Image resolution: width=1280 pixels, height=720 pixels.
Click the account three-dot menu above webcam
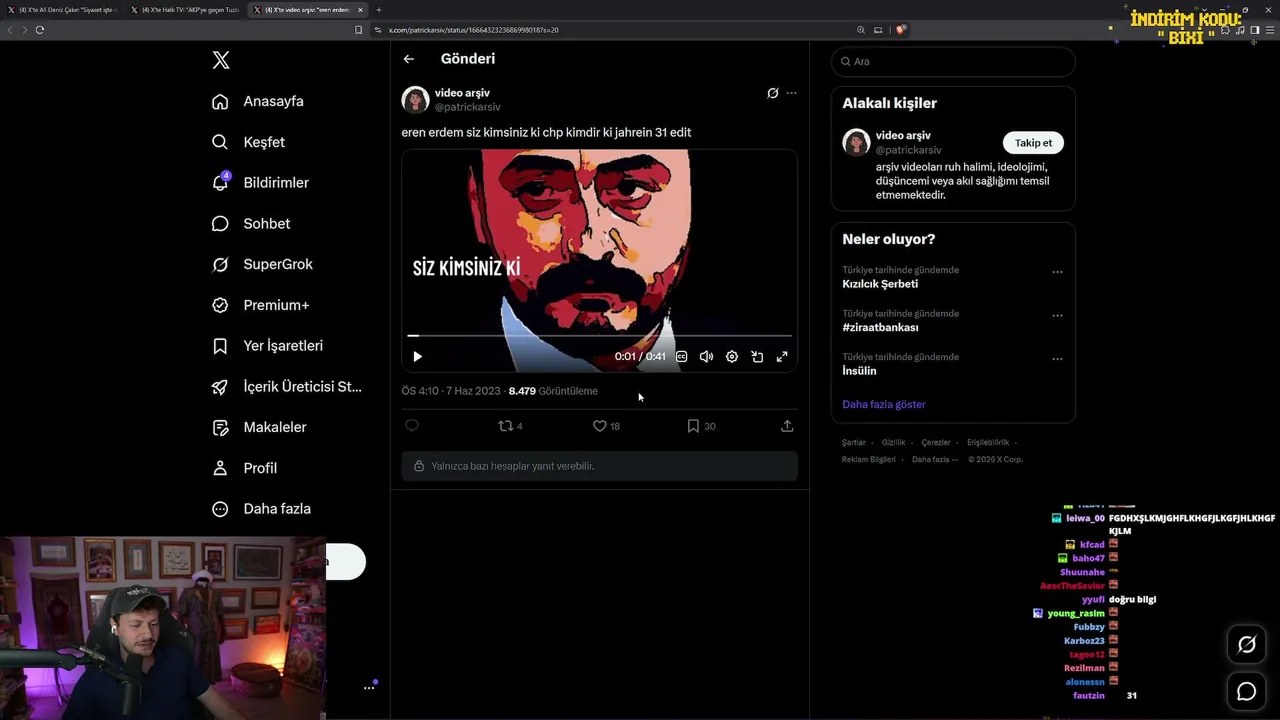[369, 688]
